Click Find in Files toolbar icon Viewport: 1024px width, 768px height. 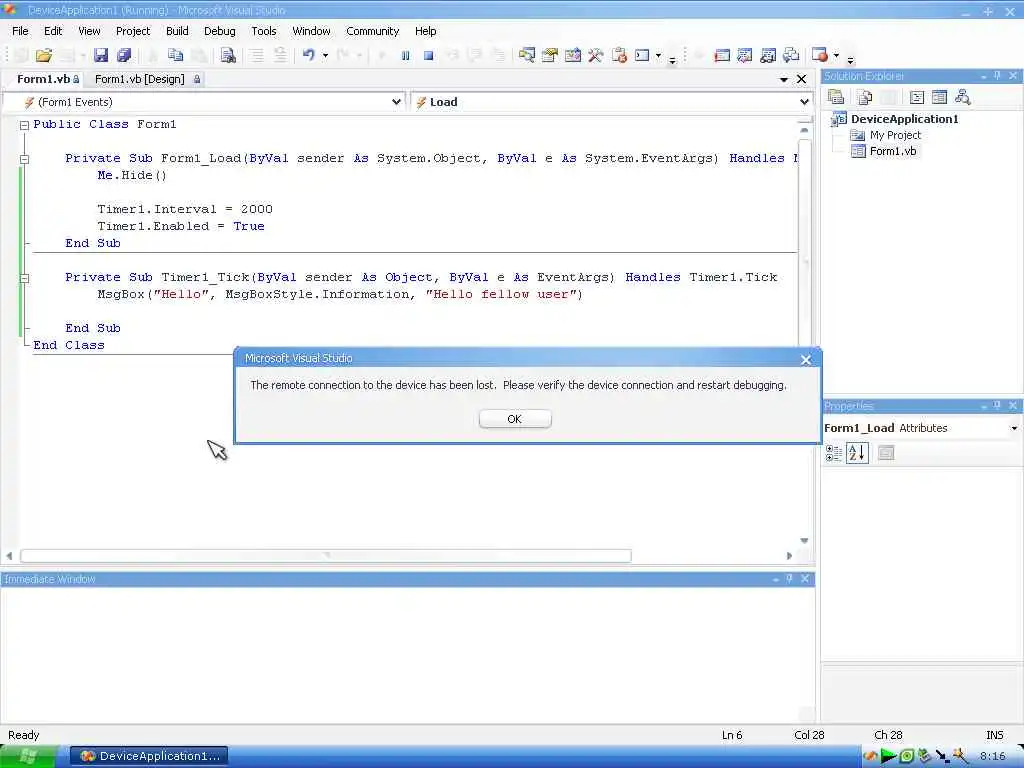(x=228, y=56)
